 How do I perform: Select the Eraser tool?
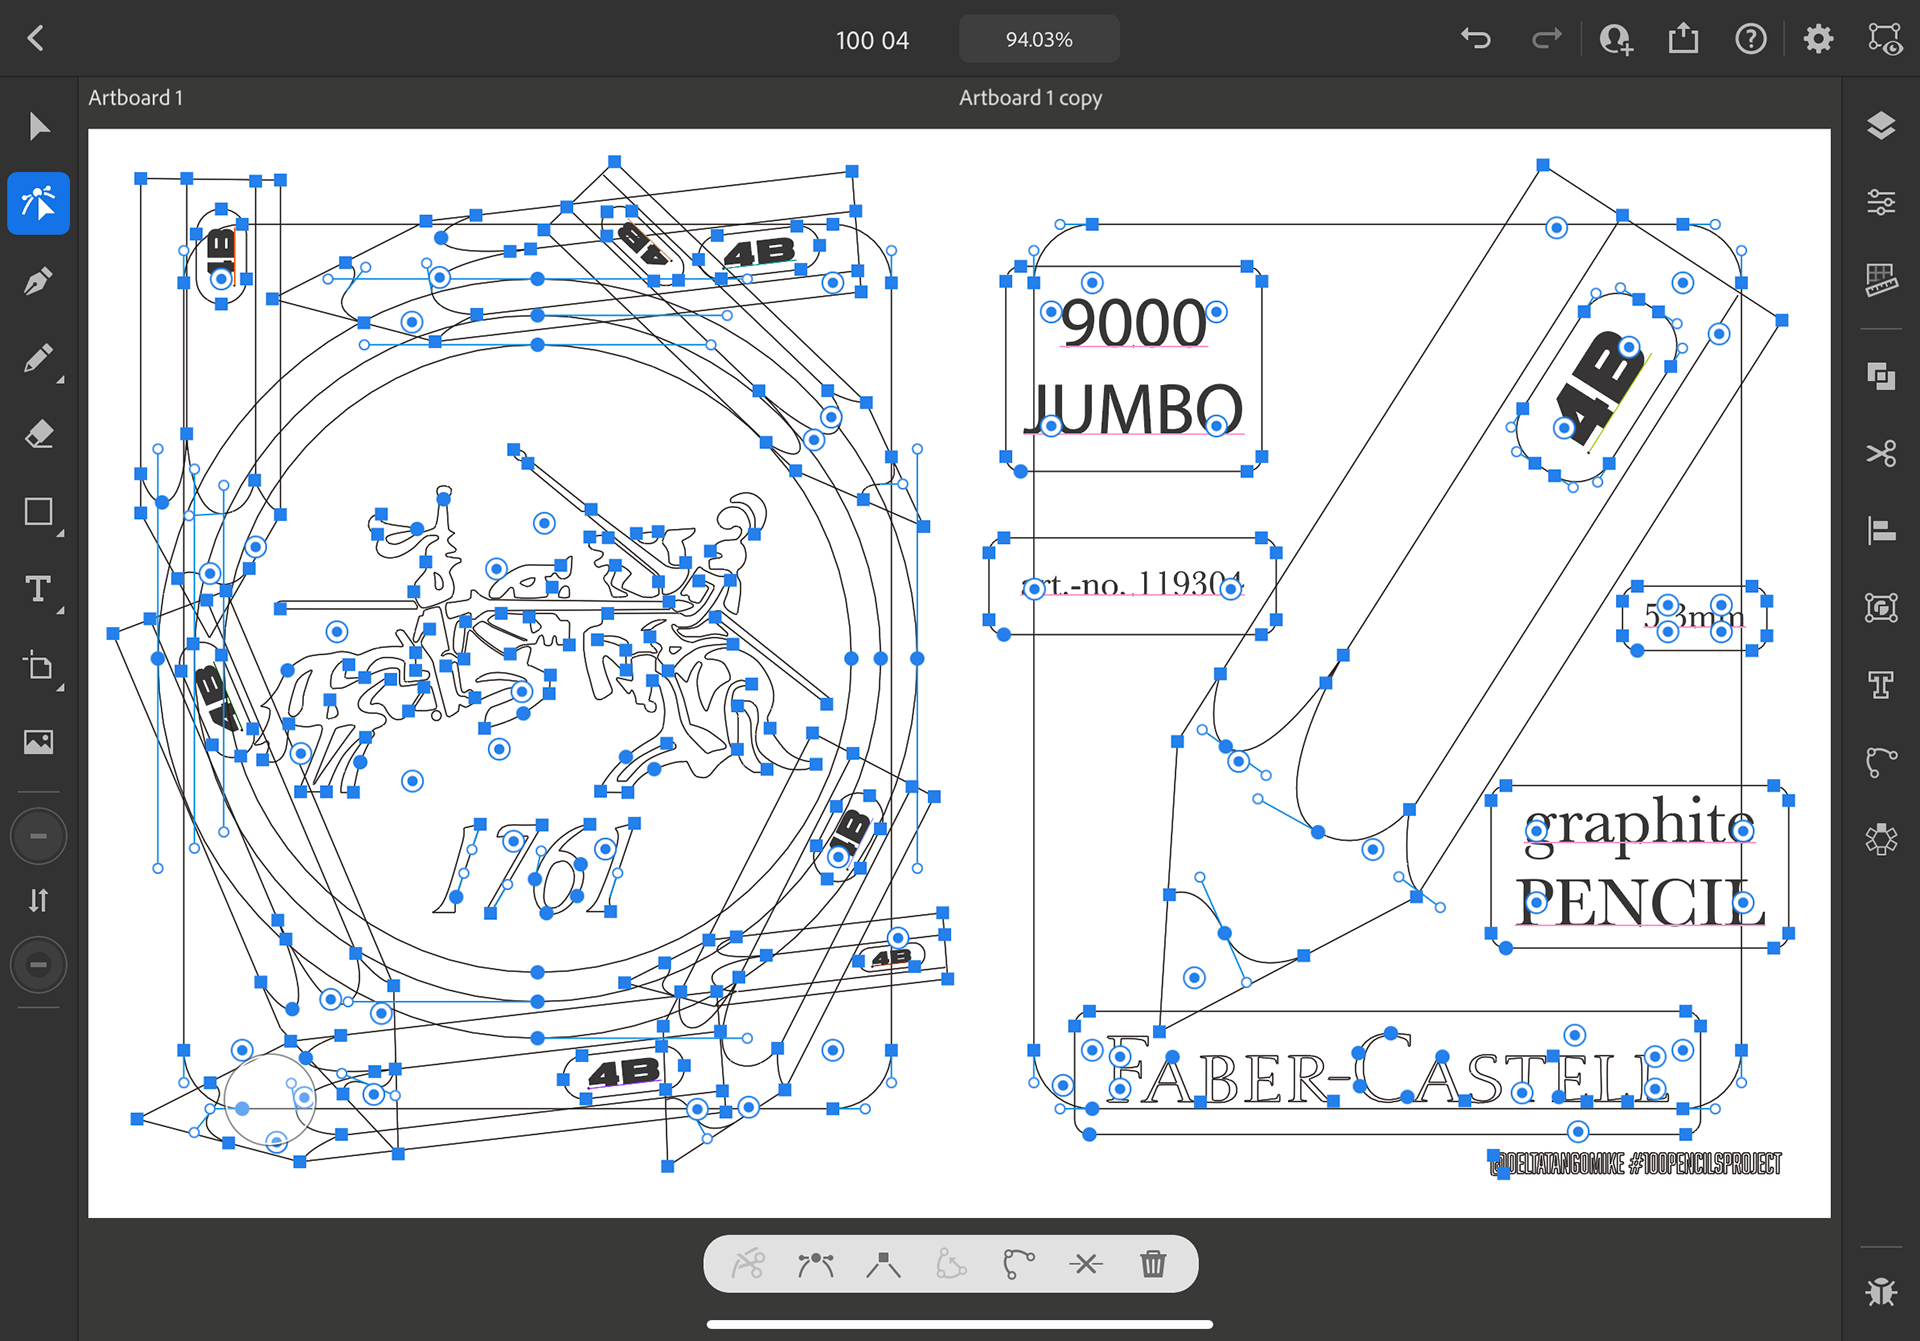click(x=38, y=434)
